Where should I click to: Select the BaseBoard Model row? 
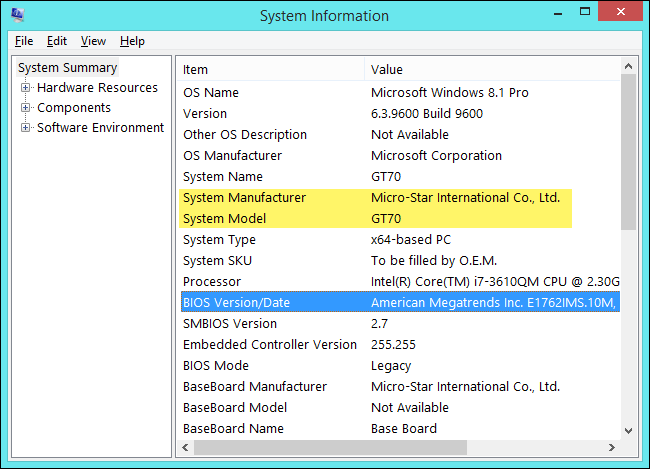pyautogui.click(x=400, y=408)
